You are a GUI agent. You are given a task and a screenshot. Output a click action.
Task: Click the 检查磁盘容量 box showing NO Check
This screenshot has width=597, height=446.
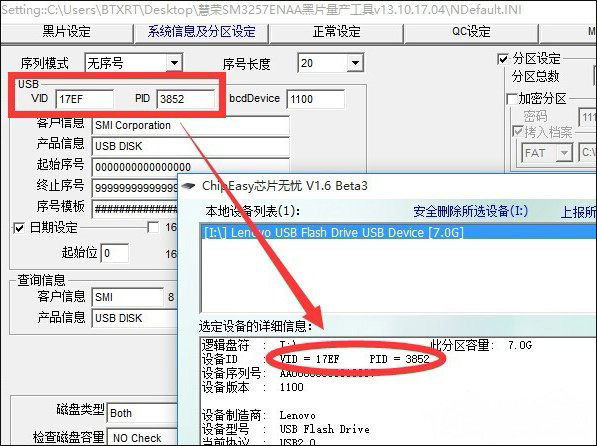pos(143,438)
